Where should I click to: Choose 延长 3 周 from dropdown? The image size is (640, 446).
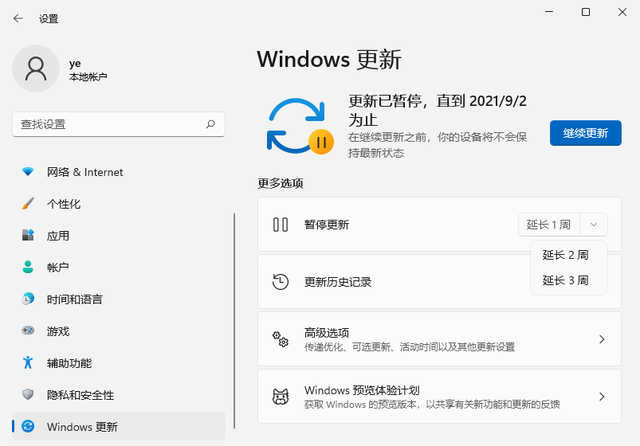(x=569, y=280)
